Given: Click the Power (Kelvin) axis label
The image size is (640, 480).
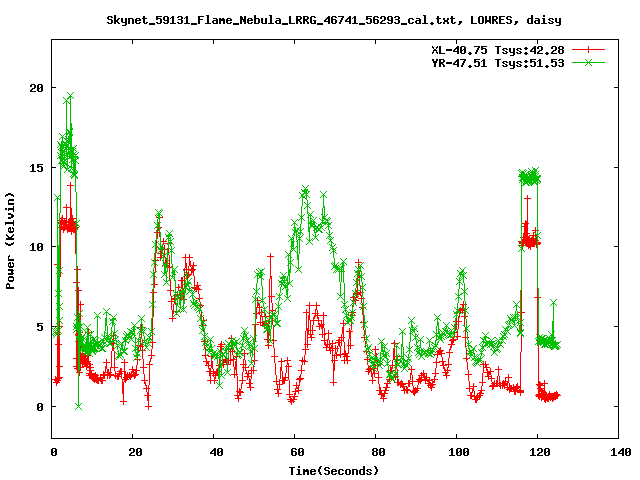Looking at the screenshot, I should [10, 241].
